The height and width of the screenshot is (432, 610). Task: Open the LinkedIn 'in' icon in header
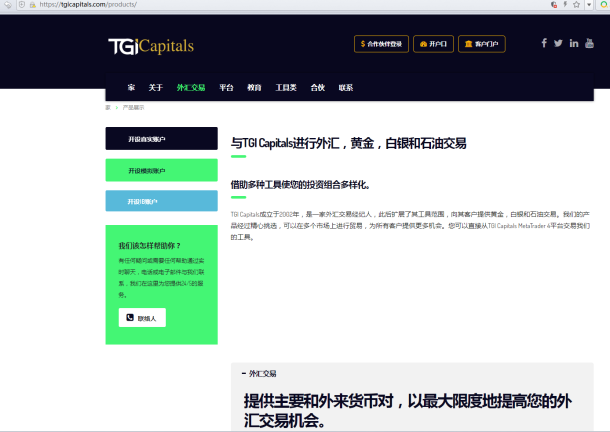[x=574, y=43]
